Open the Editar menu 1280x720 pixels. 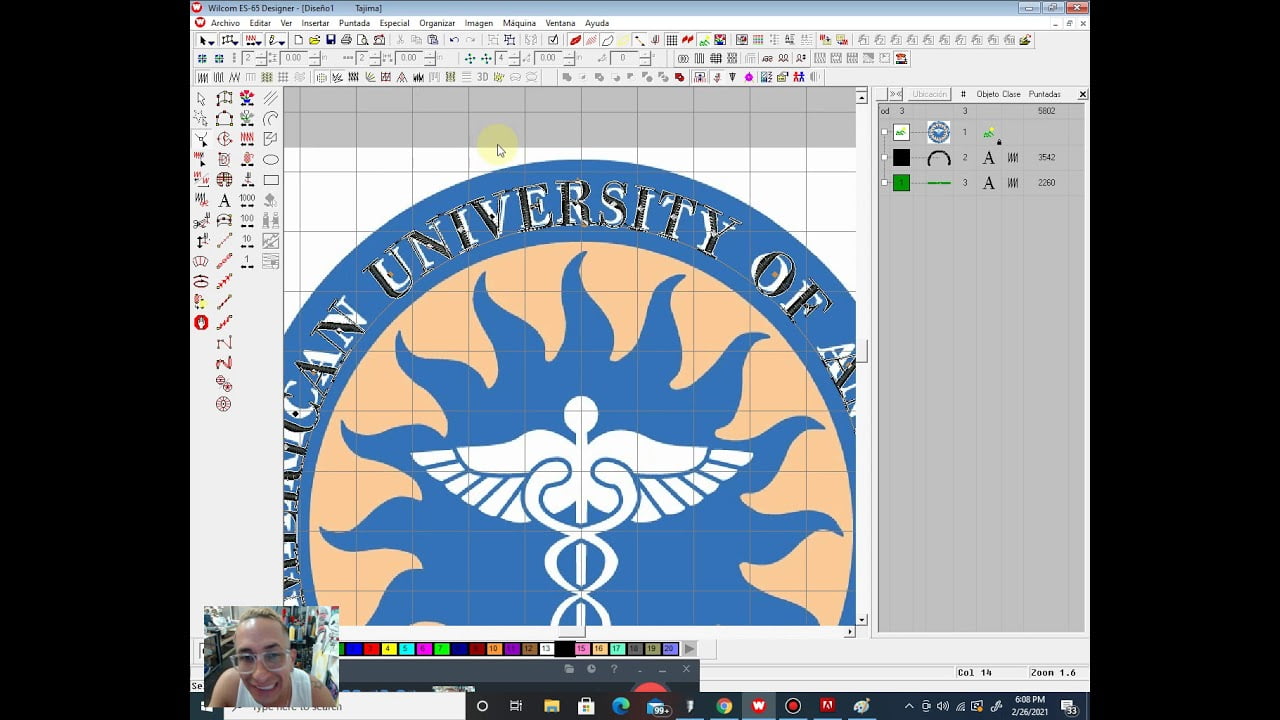pyautogui.click(x=260, y=23)
